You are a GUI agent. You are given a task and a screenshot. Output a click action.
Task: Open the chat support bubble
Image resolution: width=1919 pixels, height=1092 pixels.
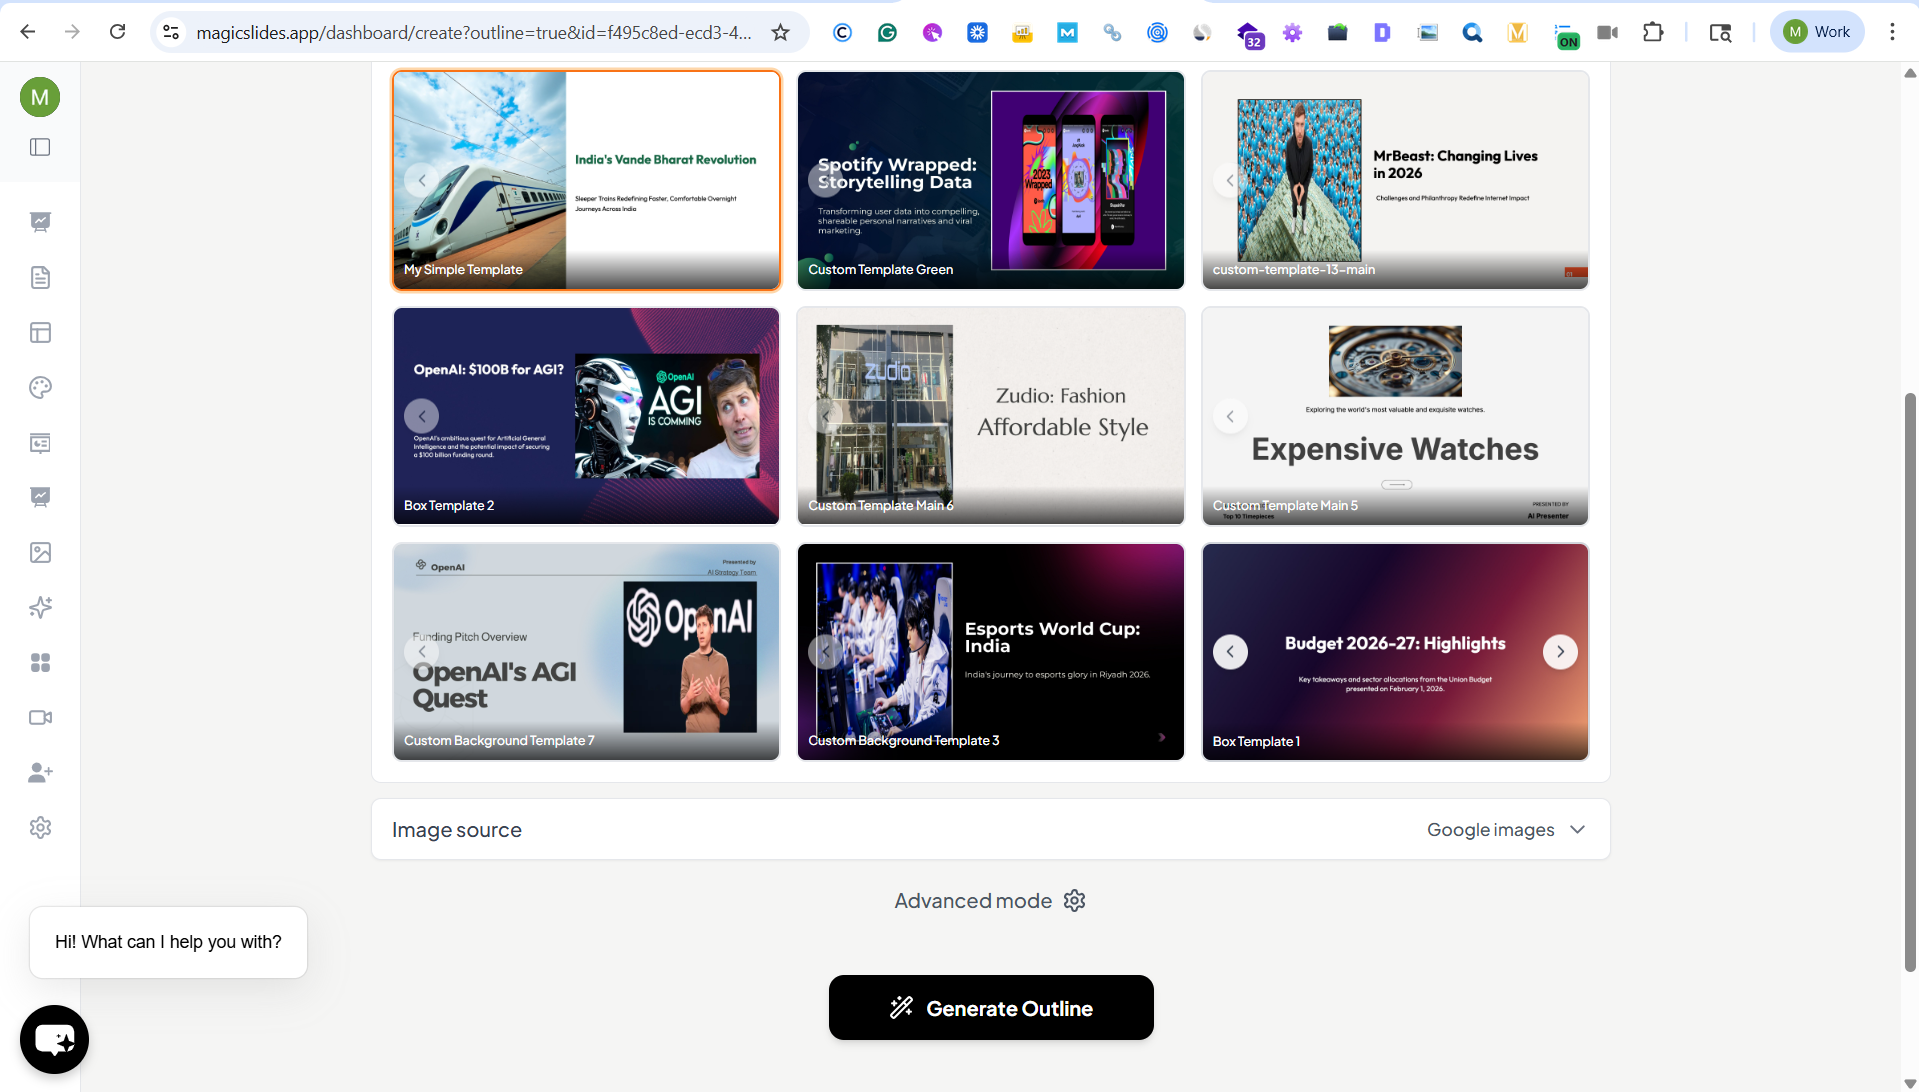[x=54, y=1040]
